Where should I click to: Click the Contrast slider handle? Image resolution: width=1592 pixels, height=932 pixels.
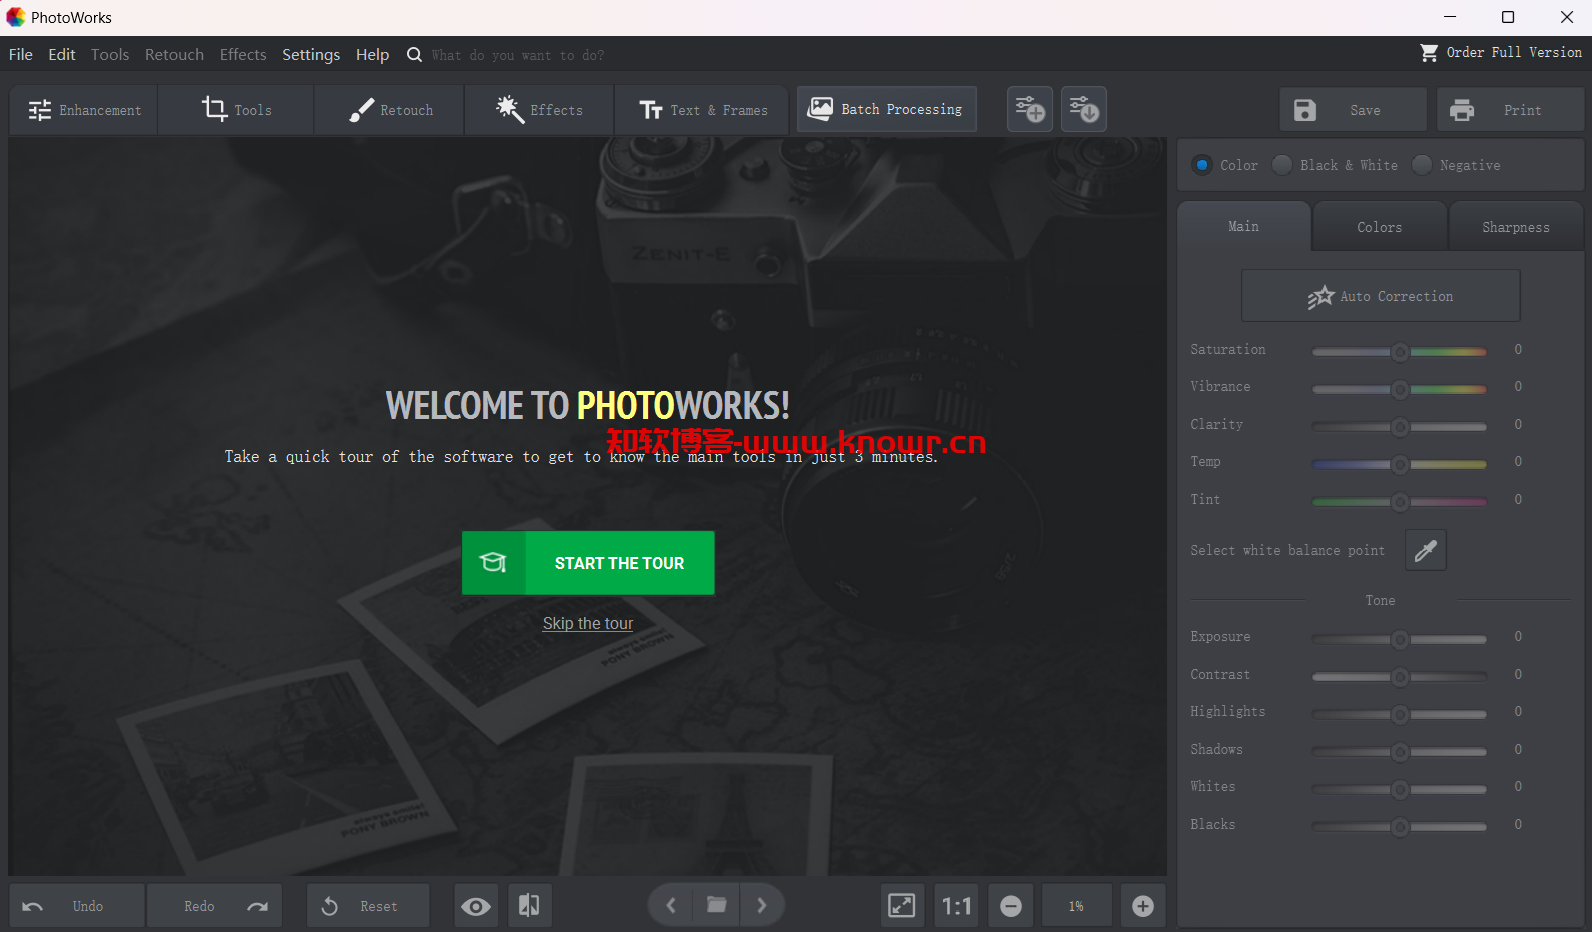tap(1400, 677)
